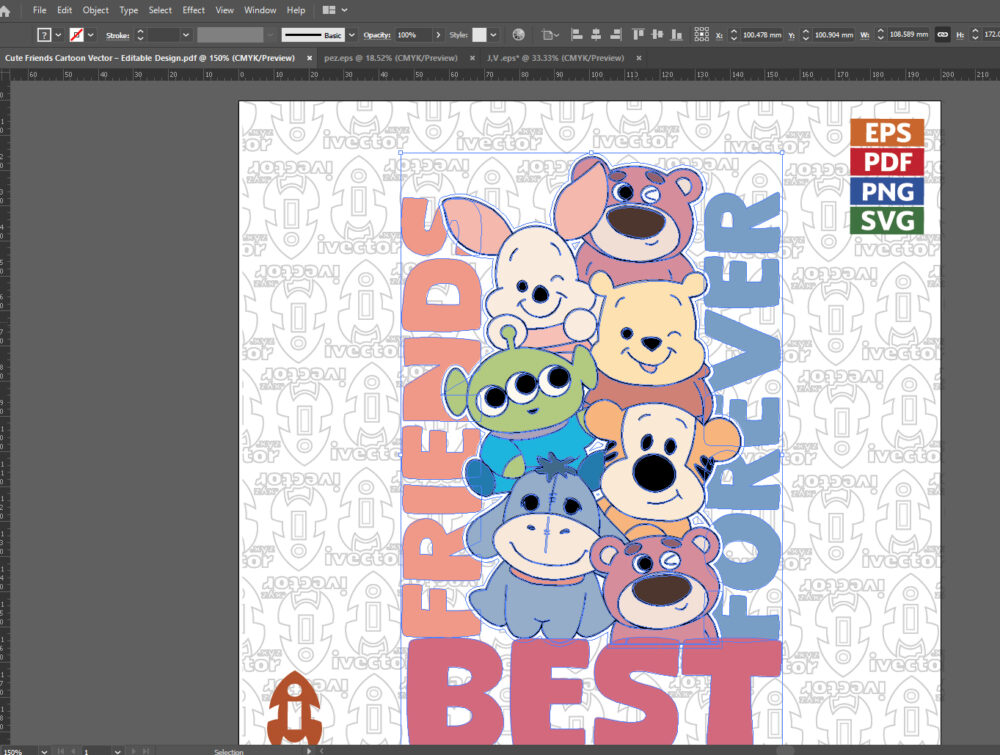The height and width of the screenshot is (755, 1000).
Task: Click the height stepper arrows
Action: point(974,35)
